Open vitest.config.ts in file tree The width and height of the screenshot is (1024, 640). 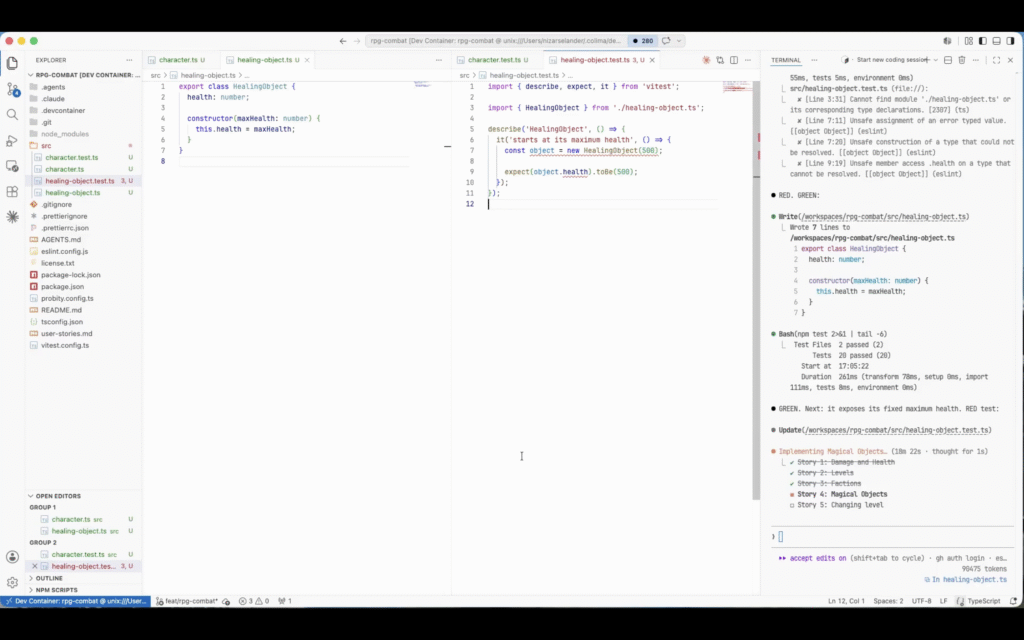[84, 345]
